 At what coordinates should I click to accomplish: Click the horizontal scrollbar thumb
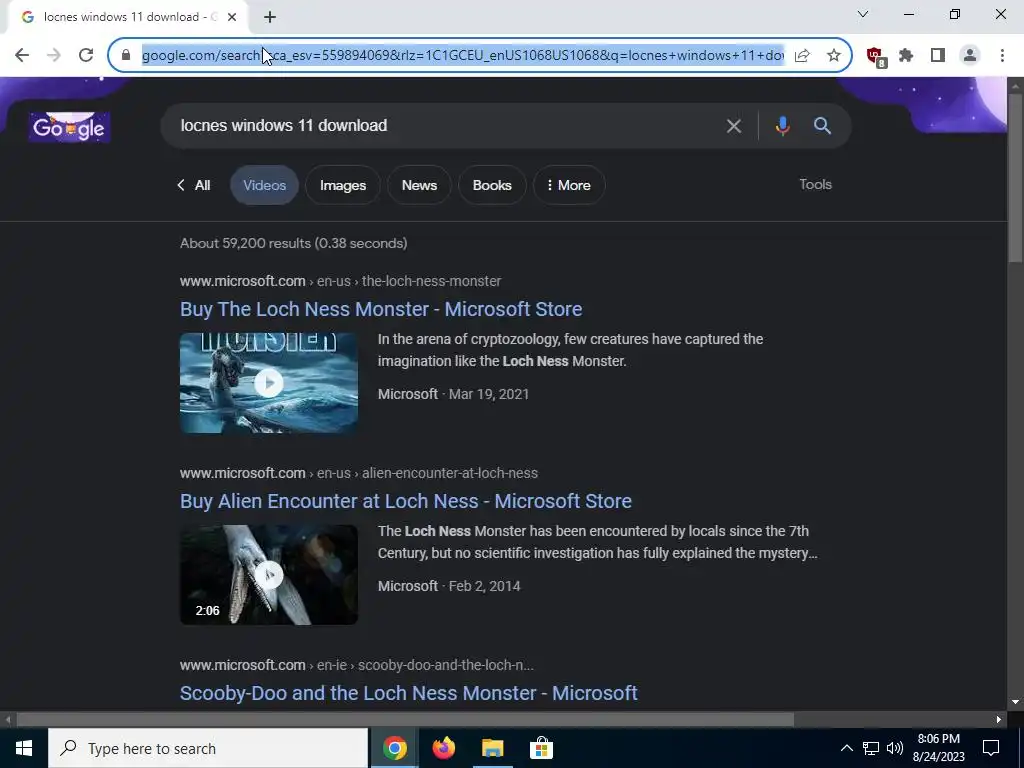pyautogui.click(x=405, y=720)
